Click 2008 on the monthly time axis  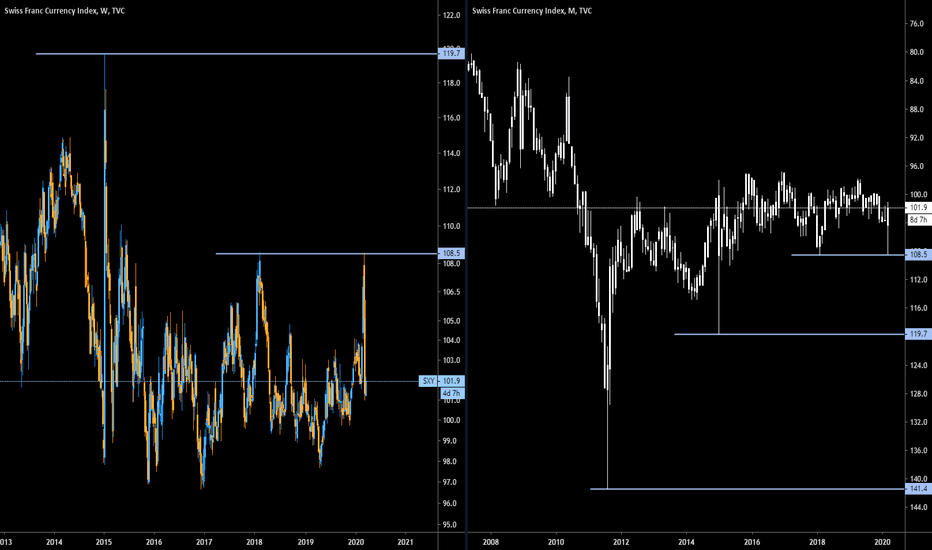click(490, 542)
